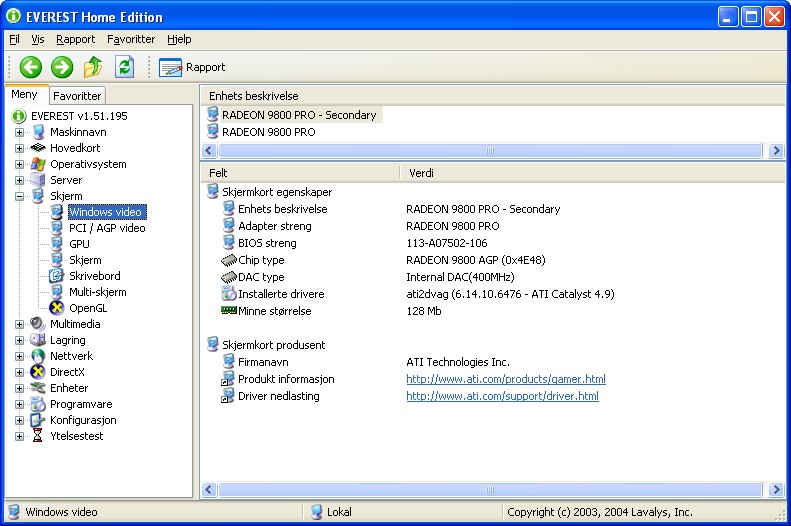Screen dimensions: 791x526
Task: Expand the DirectX tree node
Action: [19, 373]
